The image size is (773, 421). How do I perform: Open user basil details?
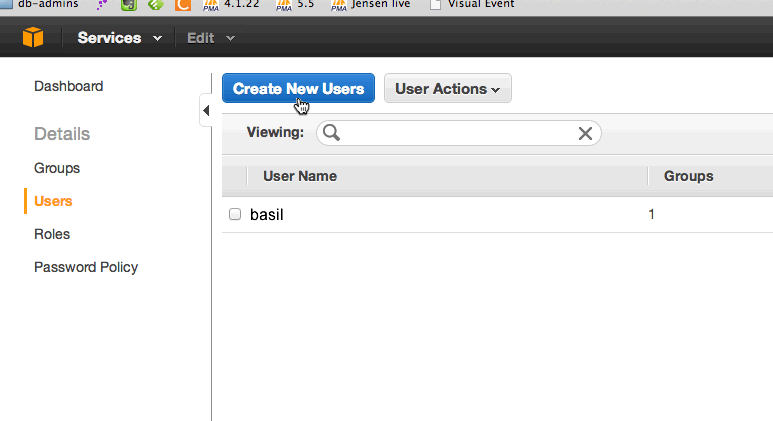coord(267,214)
